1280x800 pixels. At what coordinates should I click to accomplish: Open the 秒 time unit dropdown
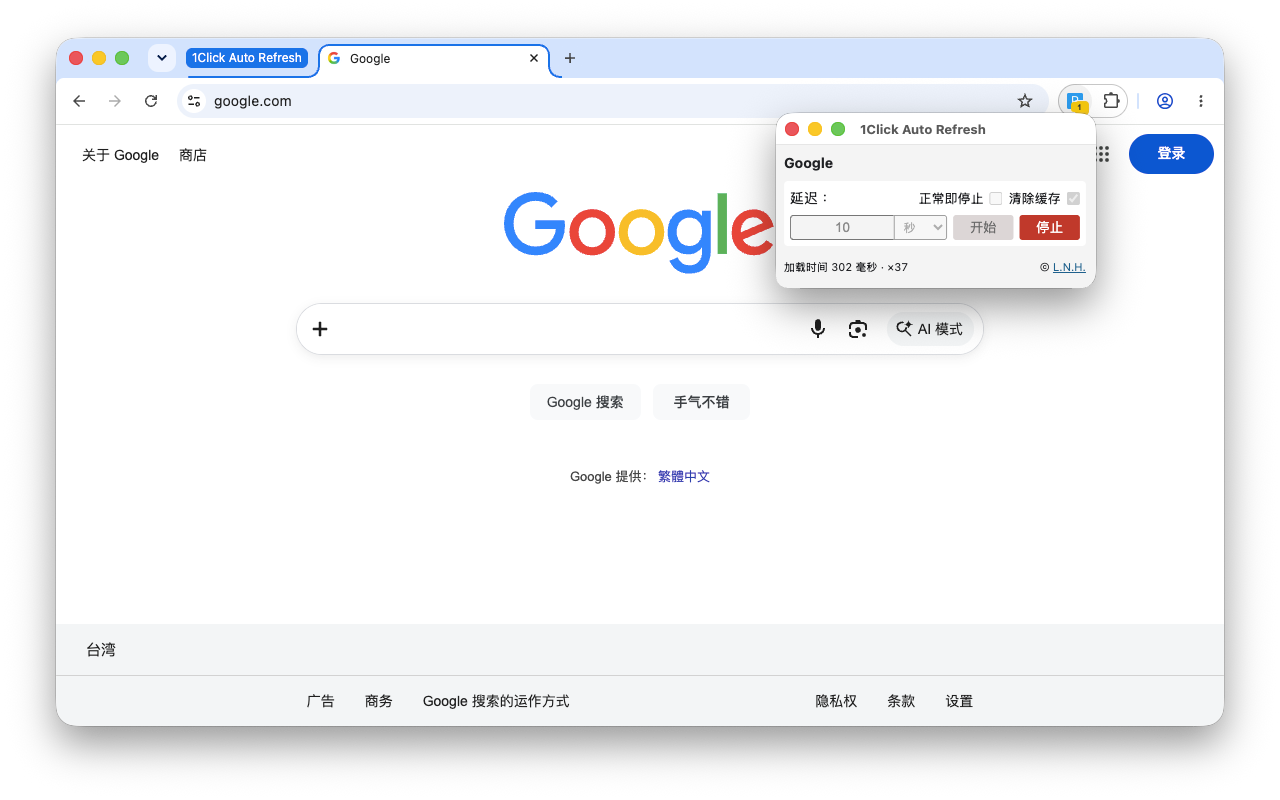pos(920,228)
